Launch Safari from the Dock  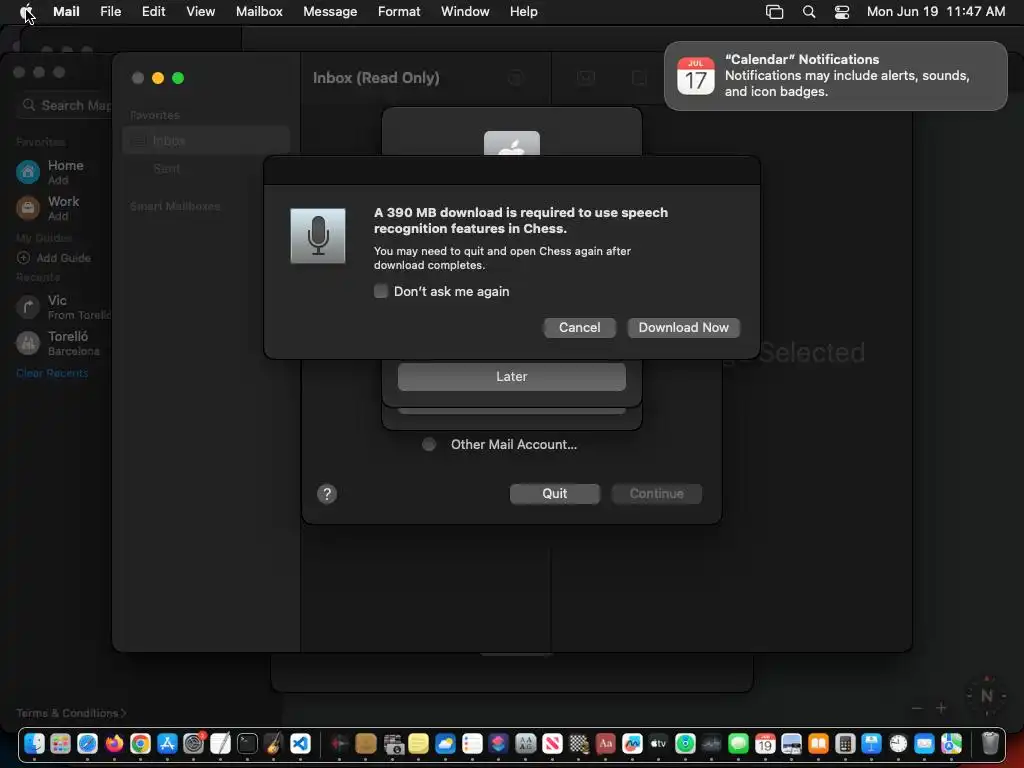tap(88, 743)
